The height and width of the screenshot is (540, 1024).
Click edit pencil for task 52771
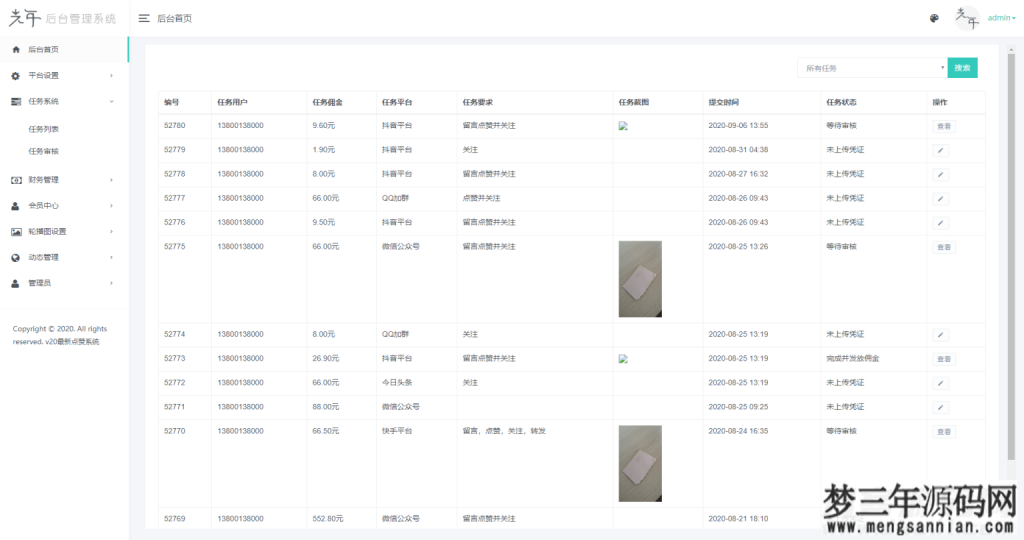[940, 407]
